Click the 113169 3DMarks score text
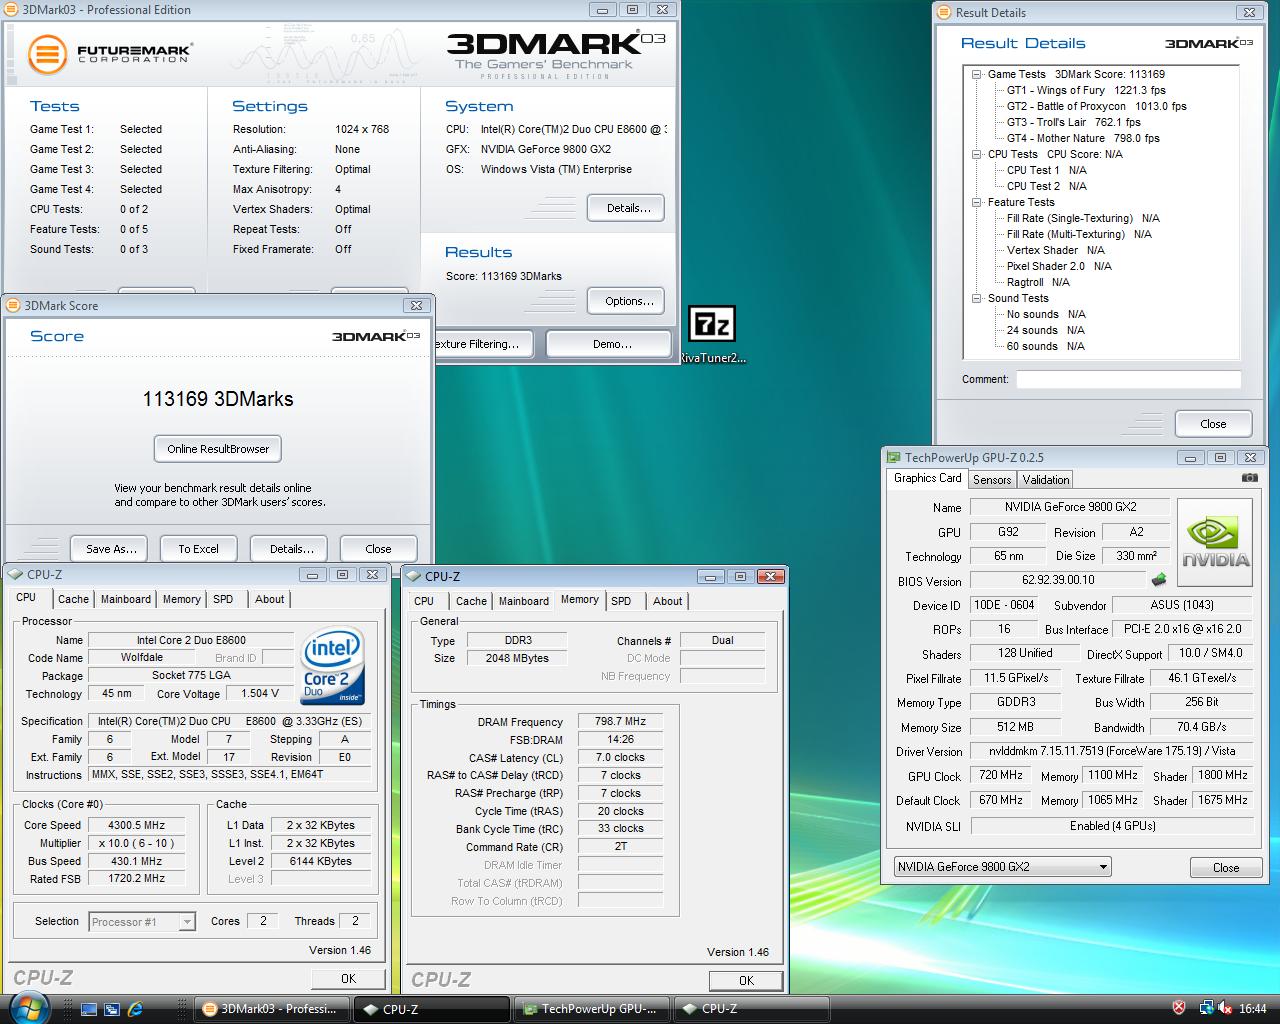 click(218, 399)
